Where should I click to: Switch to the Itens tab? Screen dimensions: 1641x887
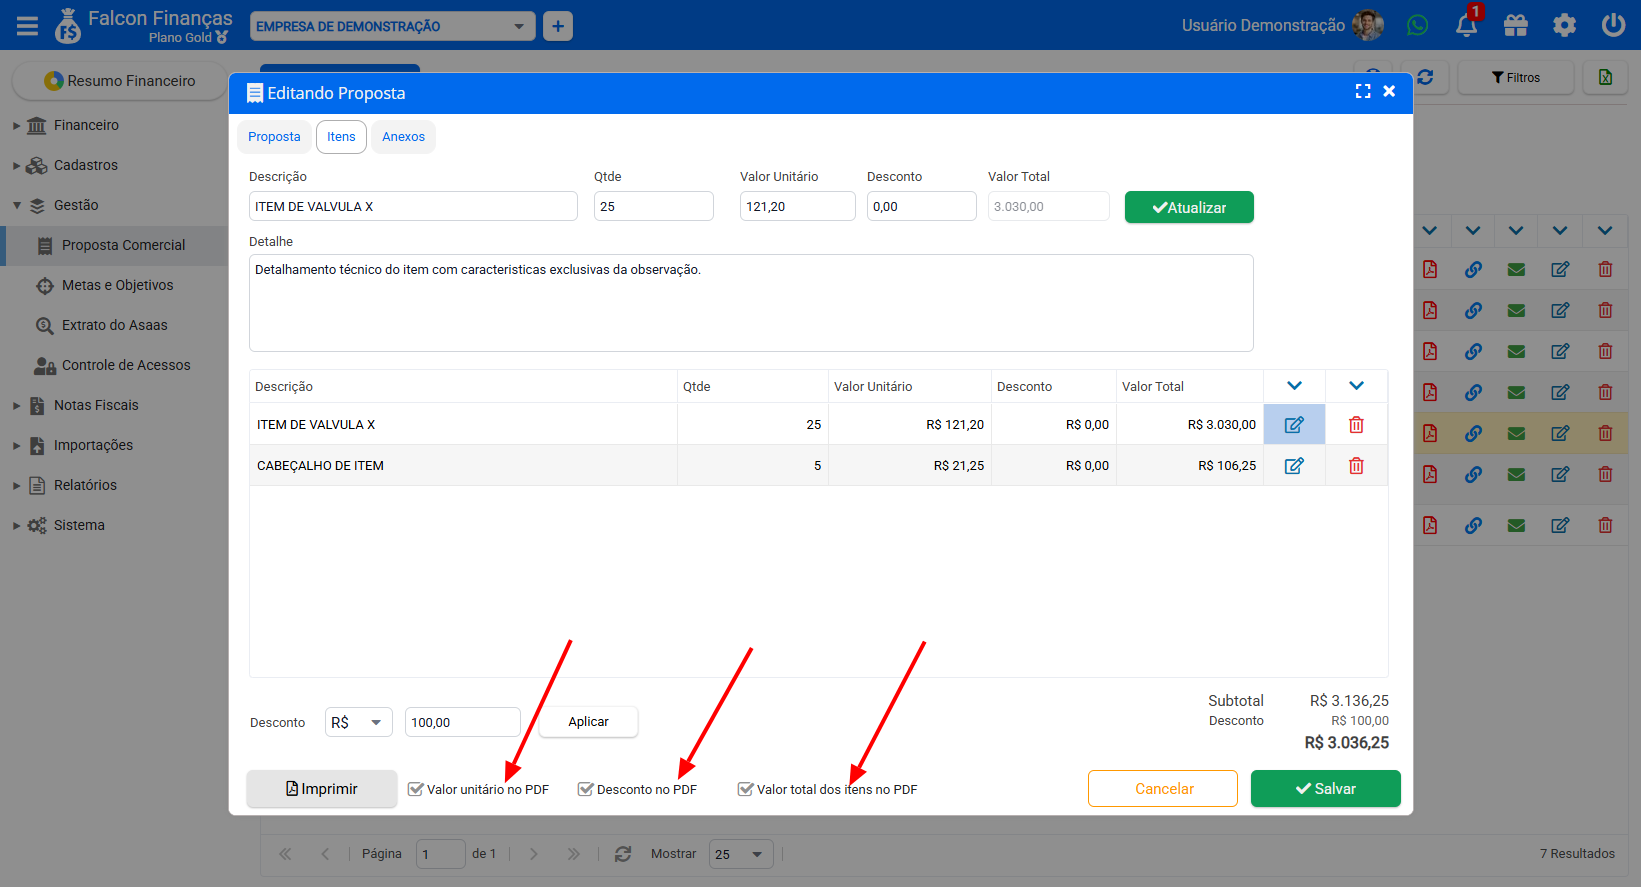(x=341, y=137)
